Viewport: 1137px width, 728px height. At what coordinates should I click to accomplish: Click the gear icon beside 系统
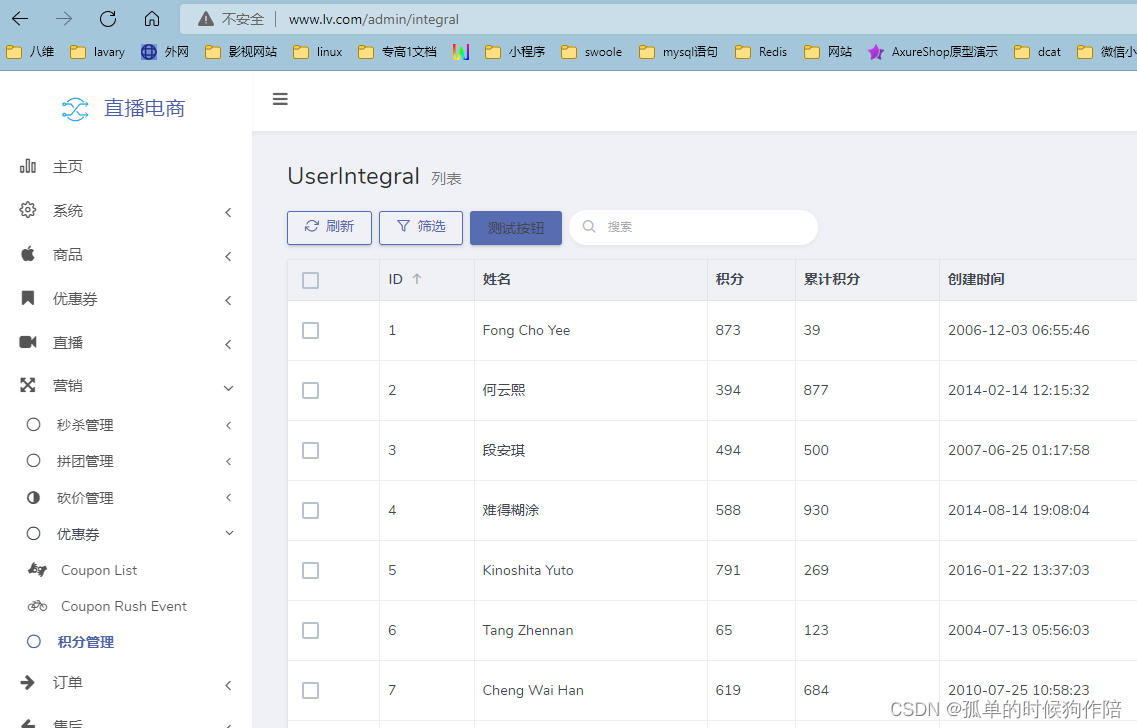[28, 210]
